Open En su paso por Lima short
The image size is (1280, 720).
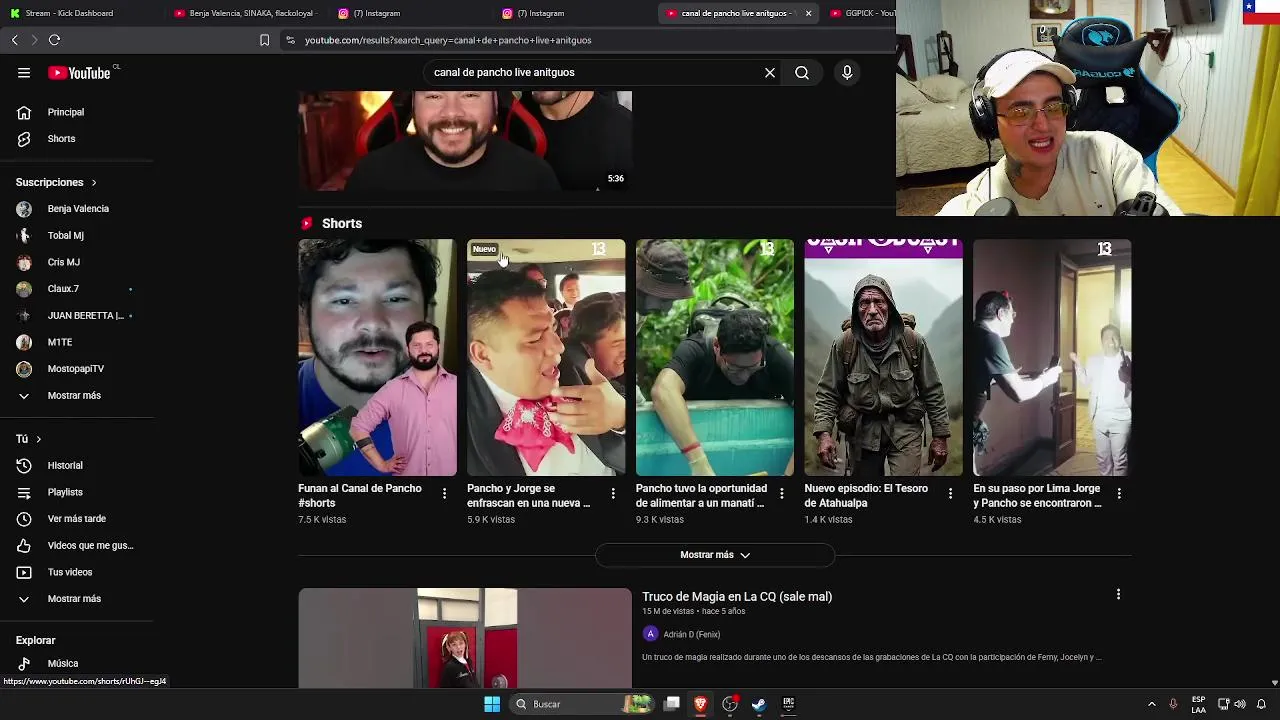(x=1052, y=357)
